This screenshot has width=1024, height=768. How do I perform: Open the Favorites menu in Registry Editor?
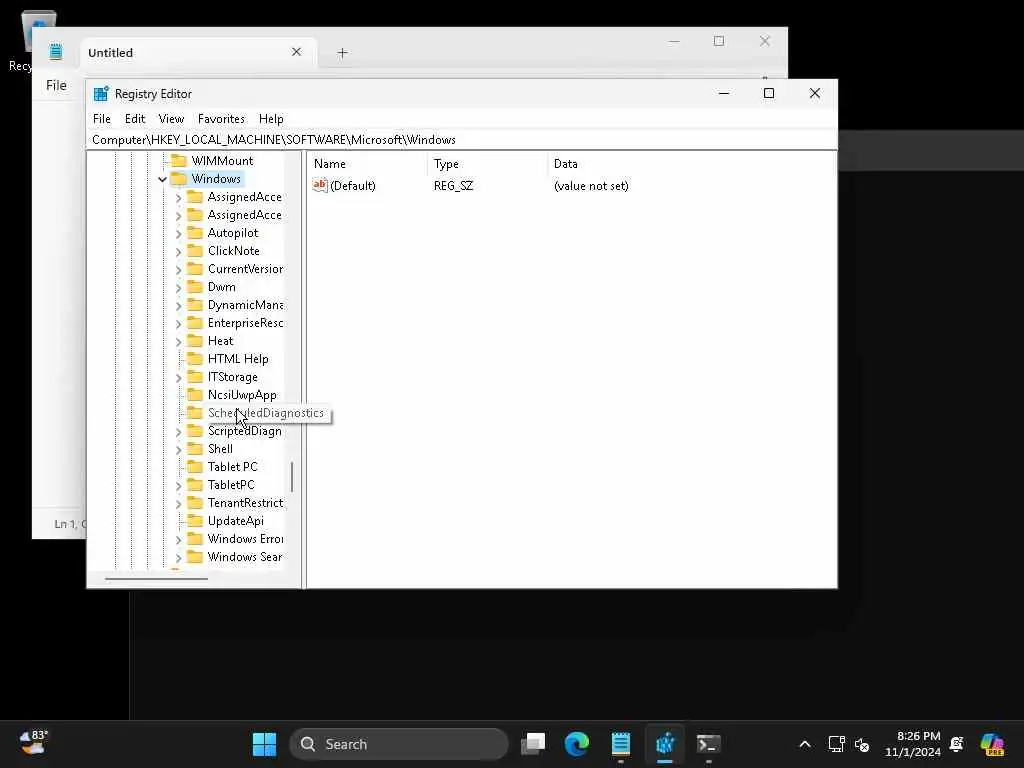221,119
